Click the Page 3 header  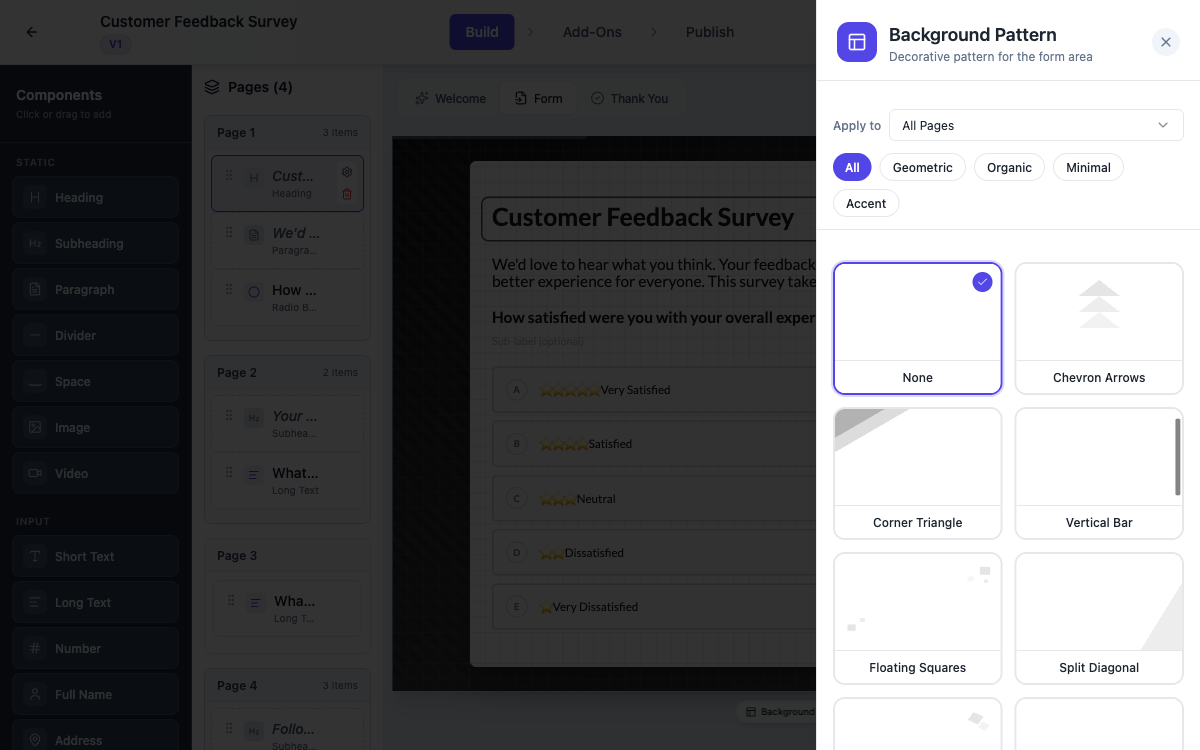click(287, 555)
